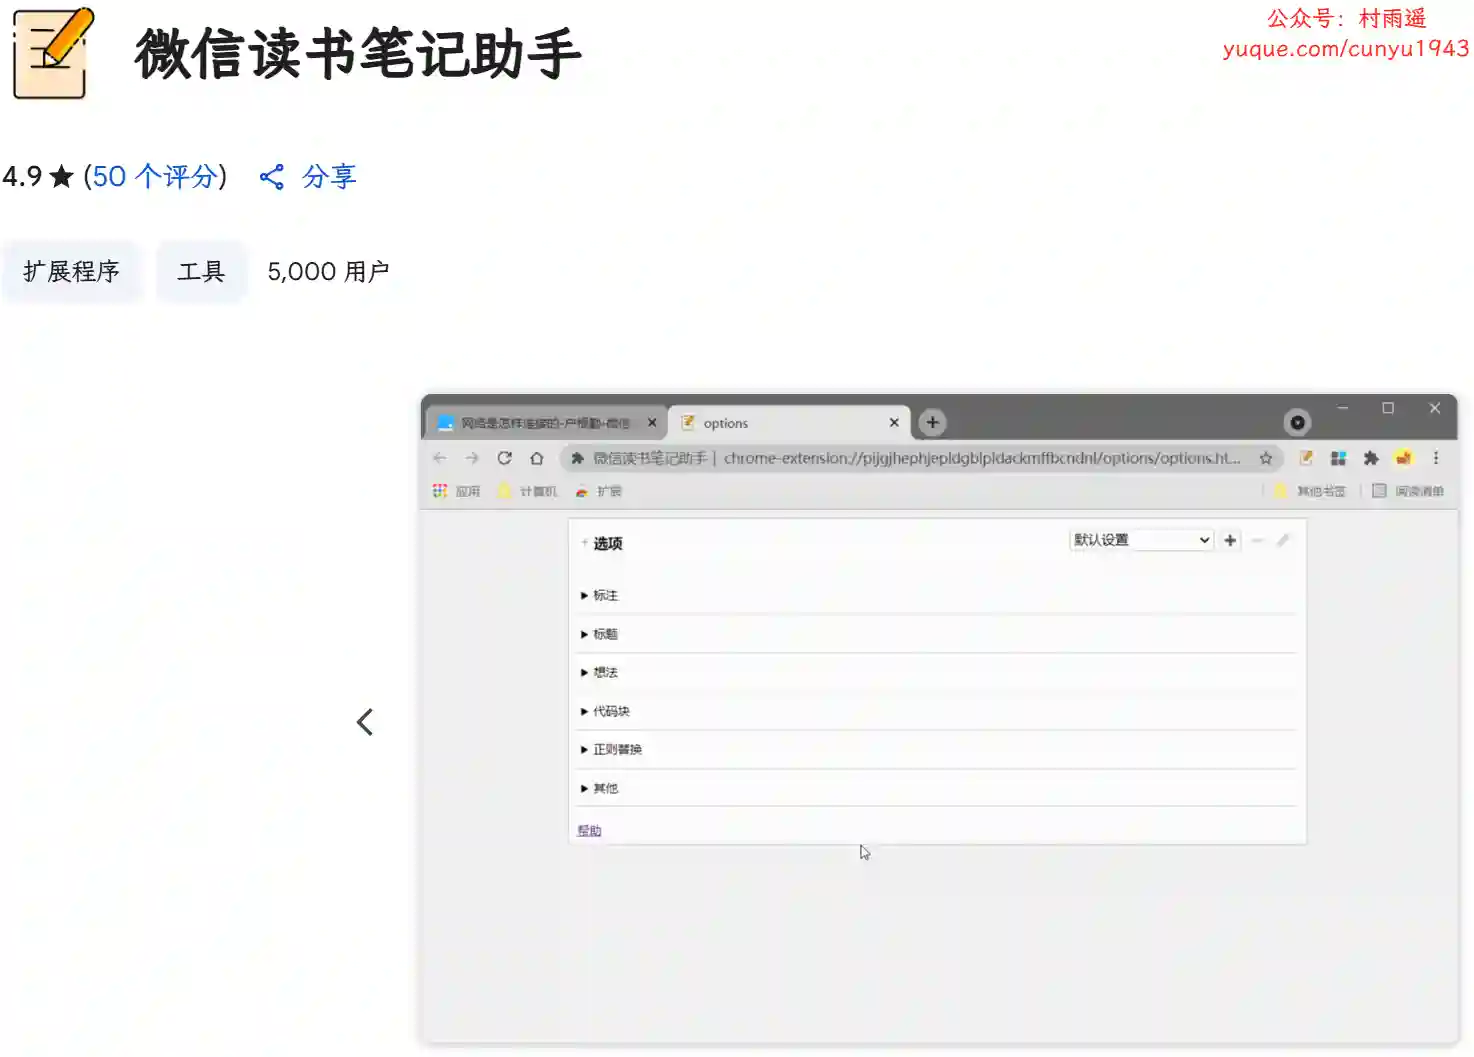Open the 默认设置 dropdown
The width and height of the screenshot is (1474, 1057).
pos(1141,540)
